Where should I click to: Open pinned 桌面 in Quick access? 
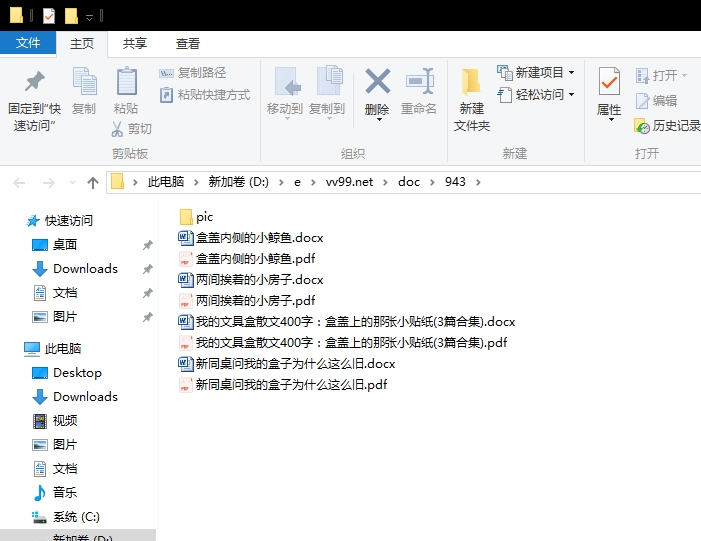pos(54,245)
